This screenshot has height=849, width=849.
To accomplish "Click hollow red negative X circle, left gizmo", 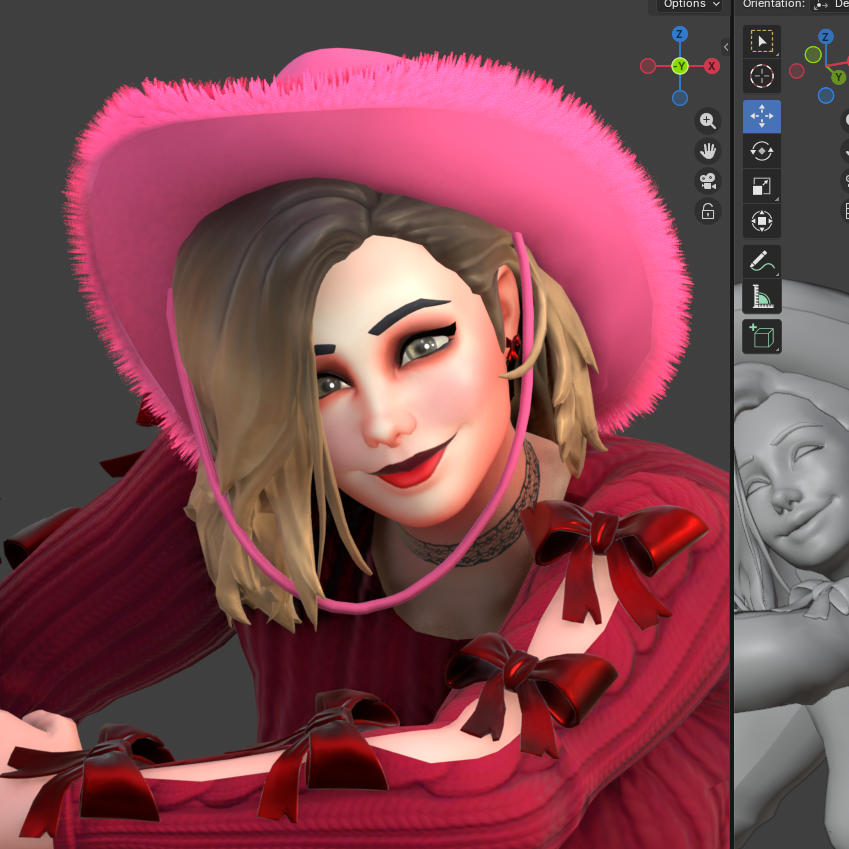I will (648, 66).
